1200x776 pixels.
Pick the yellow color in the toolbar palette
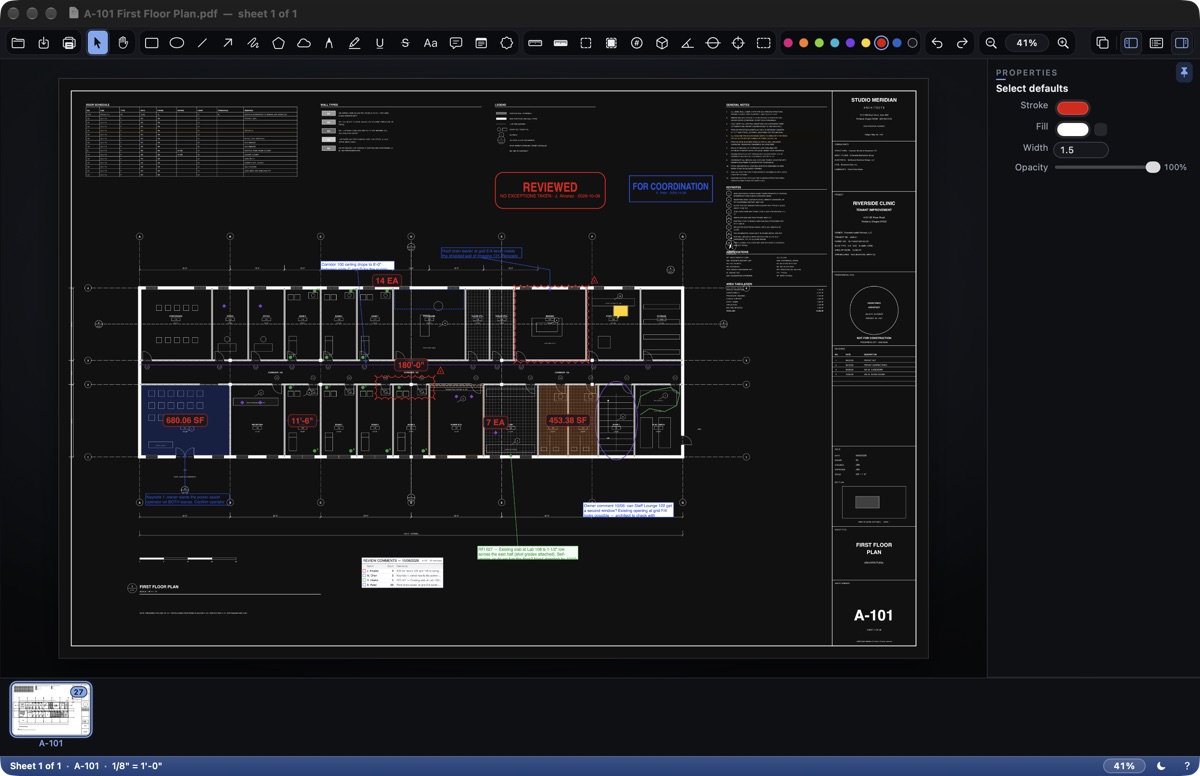[866, 43]
